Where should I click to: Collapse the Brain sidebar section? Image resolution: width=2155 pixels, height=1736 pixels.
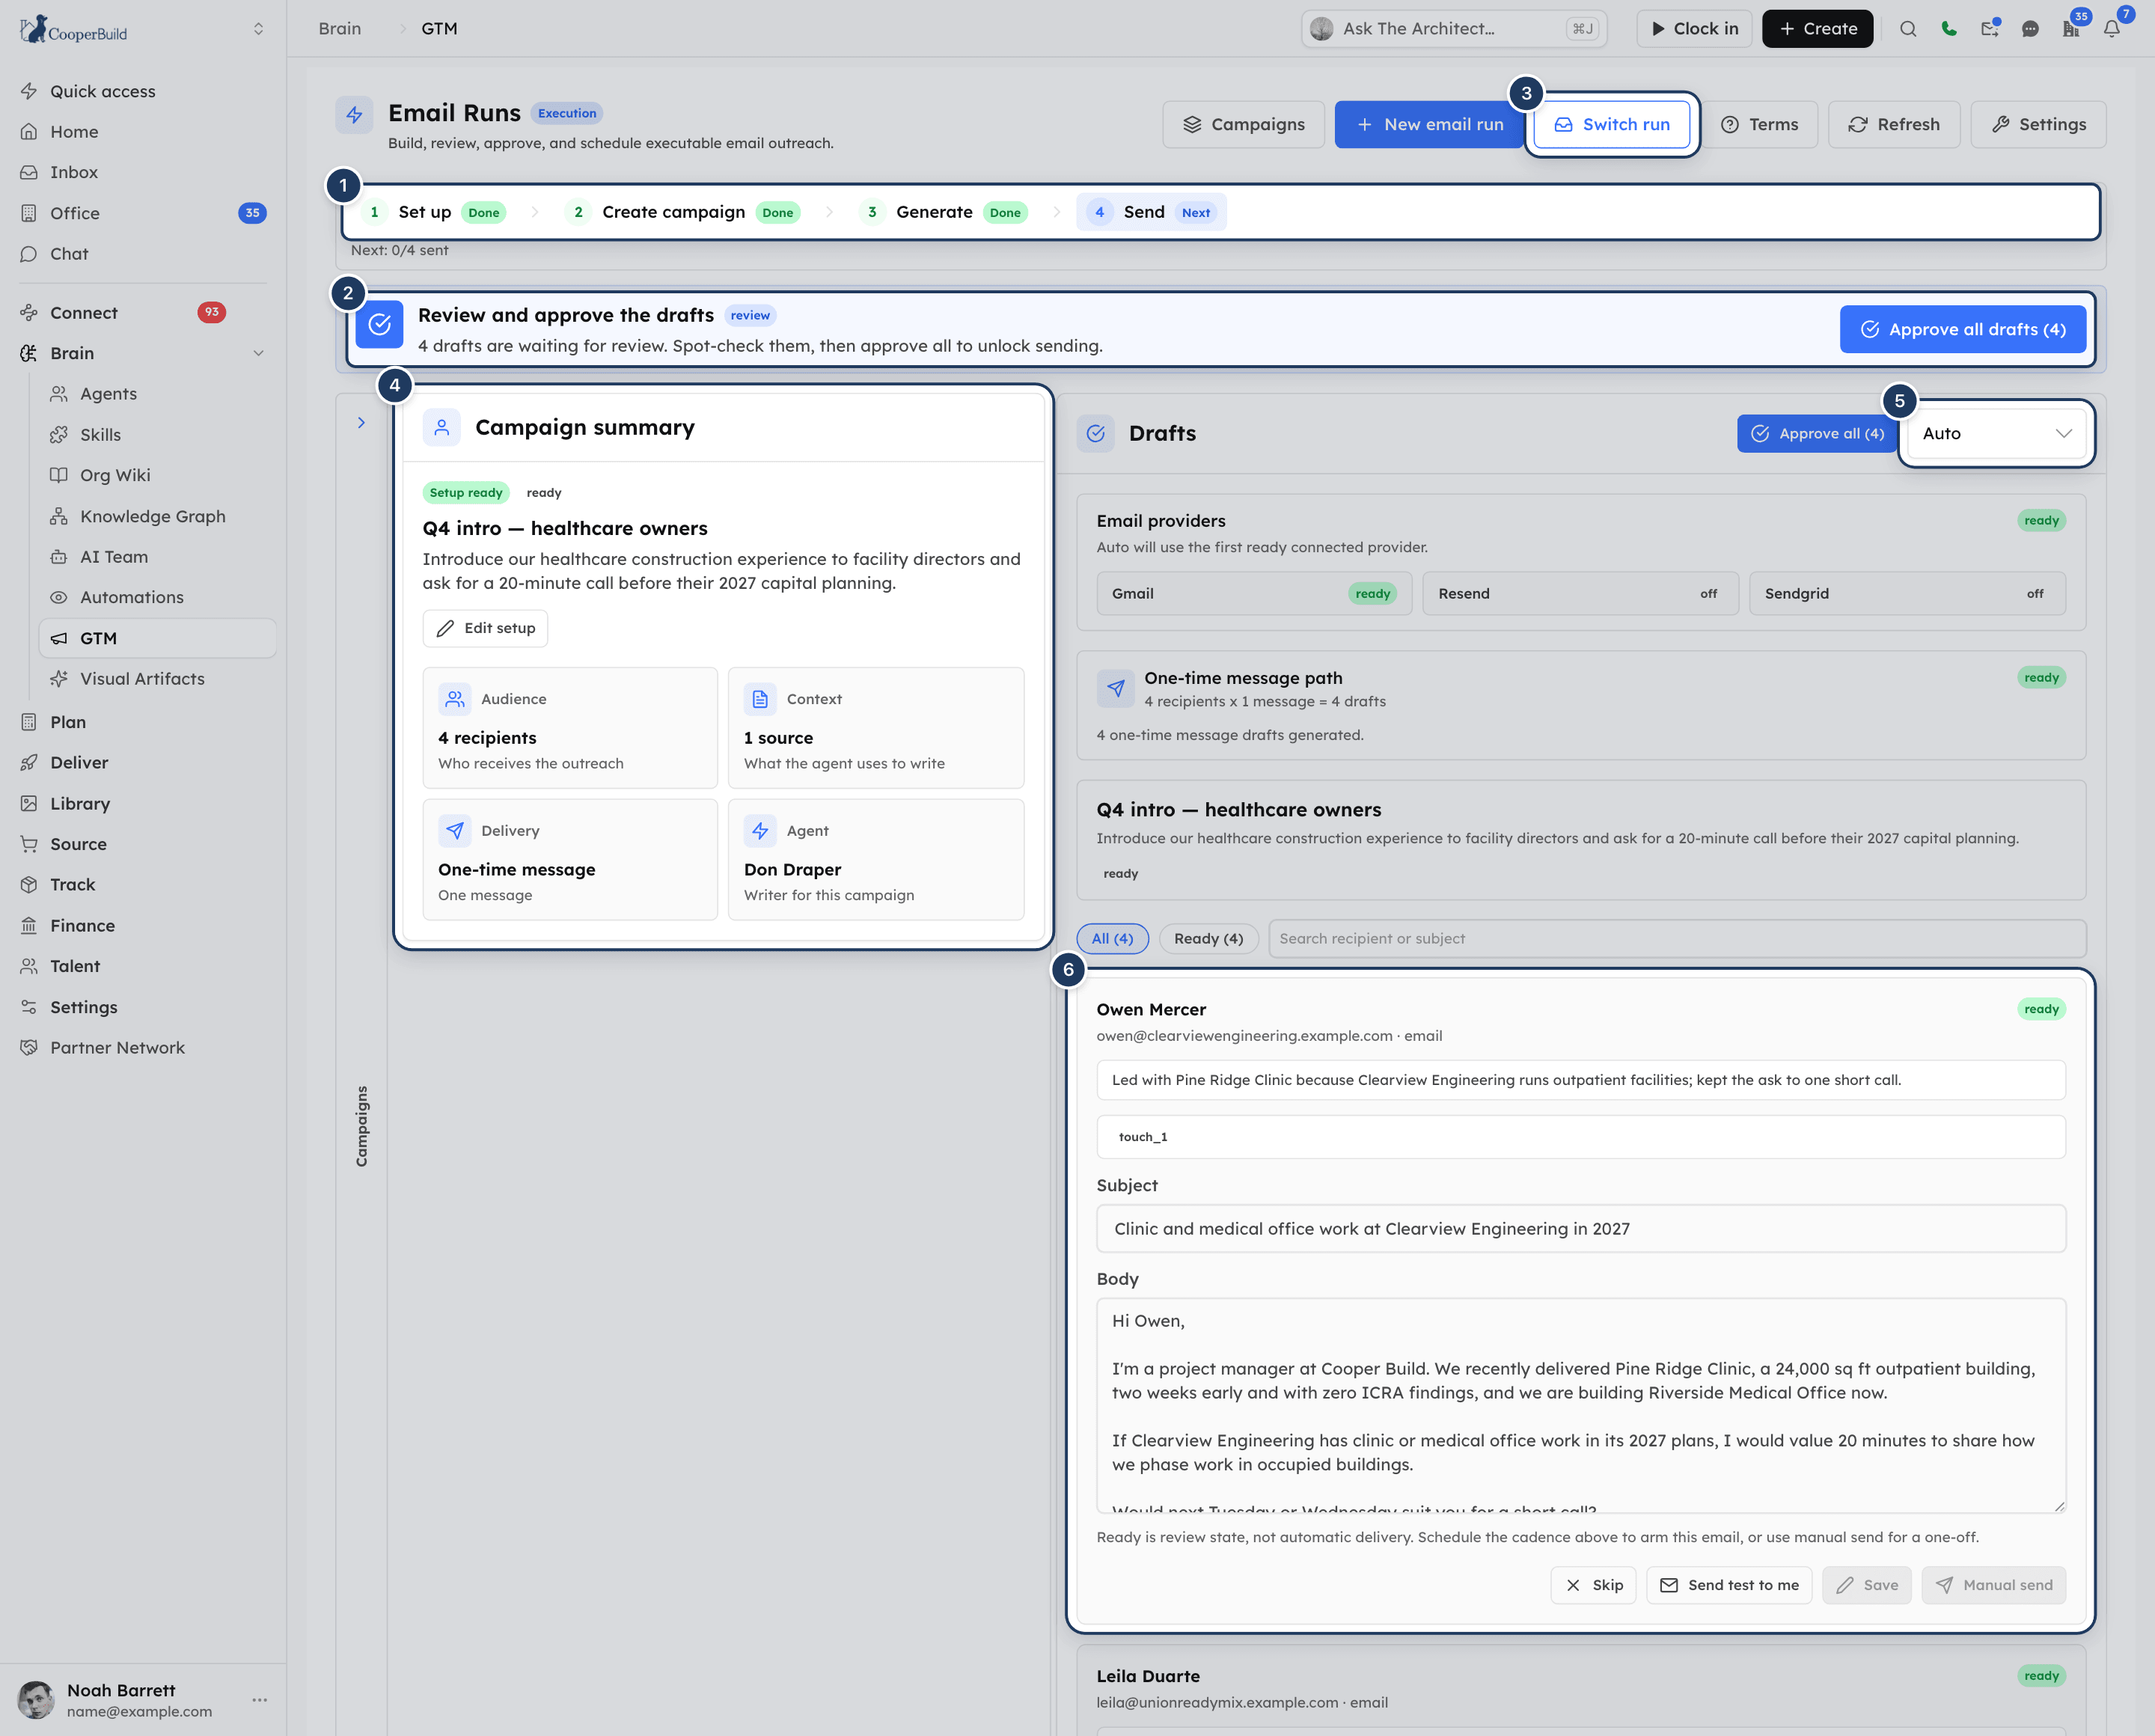pyautogui.click(x=259, y=353)
